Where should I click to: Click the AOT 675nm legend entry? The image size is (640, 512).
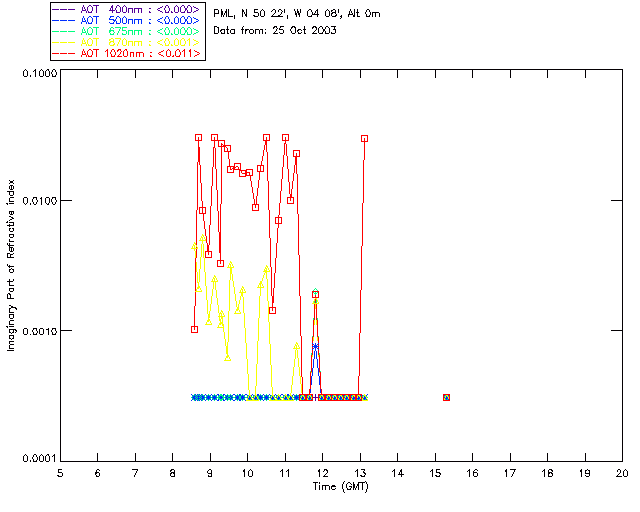pyautogui.click(x=127, y=31)
